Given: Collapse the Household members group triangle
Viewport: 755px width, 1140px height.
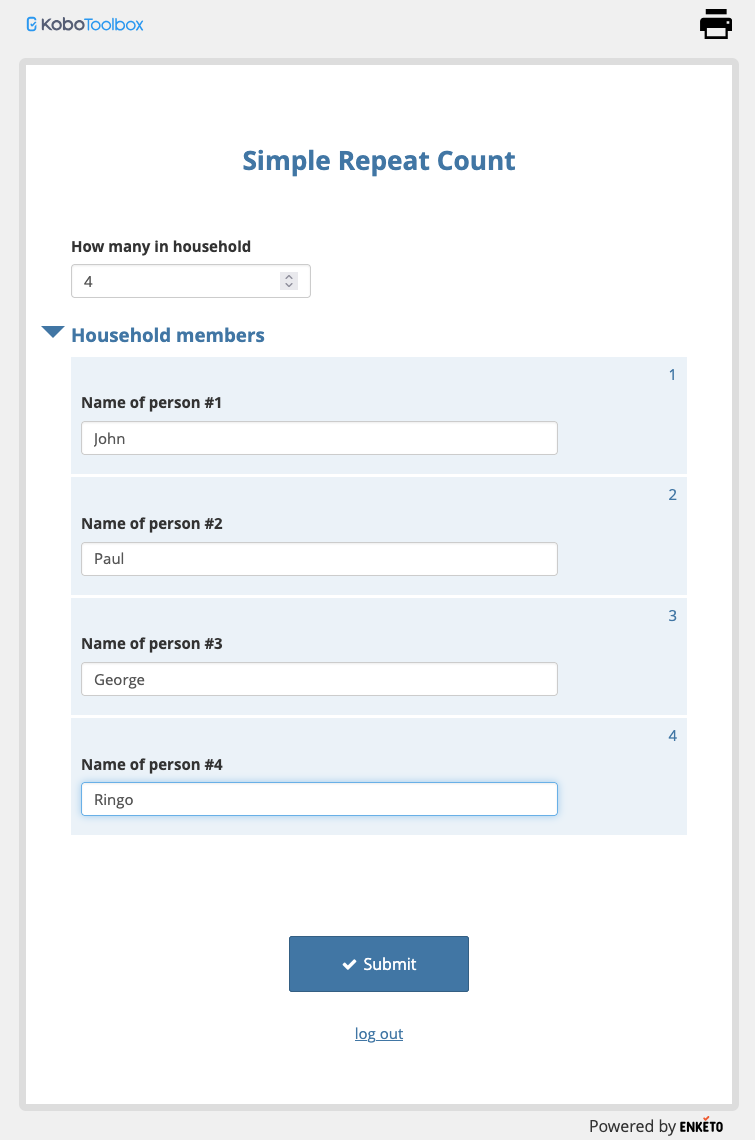Looking at the screenshot, I should (53, 333).
